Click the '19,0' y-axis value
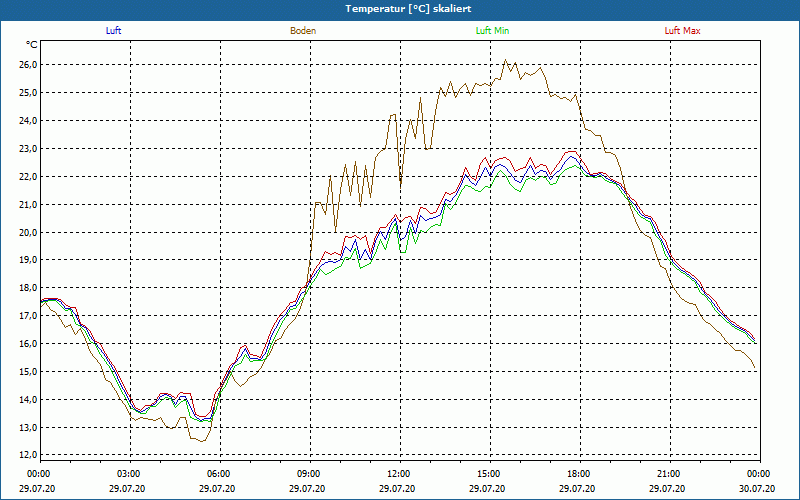Screen dimensions: 800x500 point(28,260)
